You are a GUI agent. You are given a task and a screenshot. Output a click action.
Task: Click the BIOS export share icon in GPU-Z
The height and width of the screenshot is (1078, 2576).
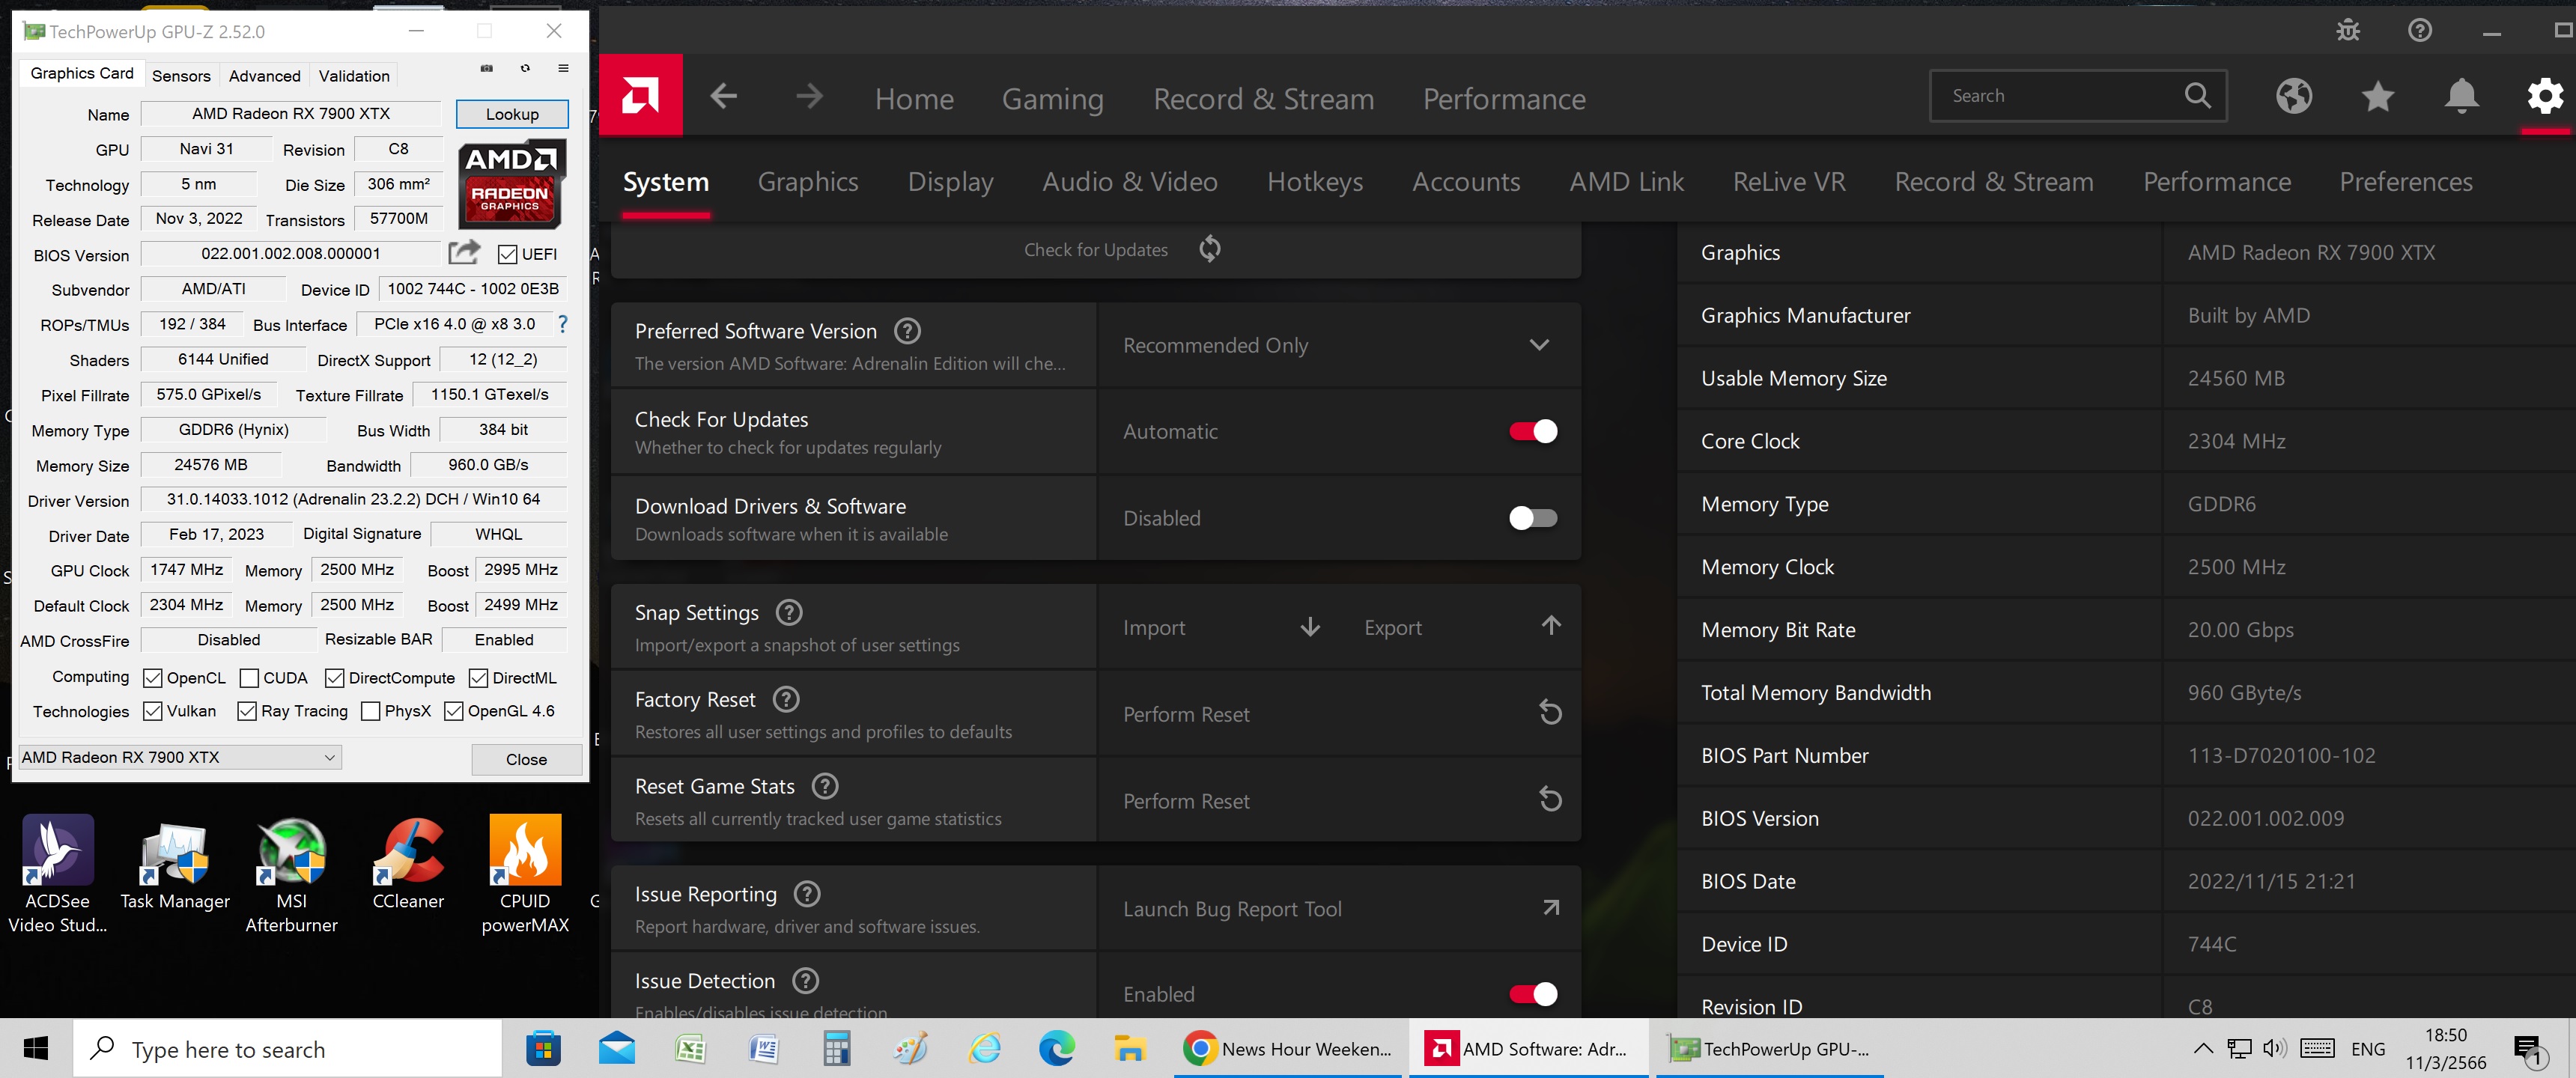pos(463,252)
